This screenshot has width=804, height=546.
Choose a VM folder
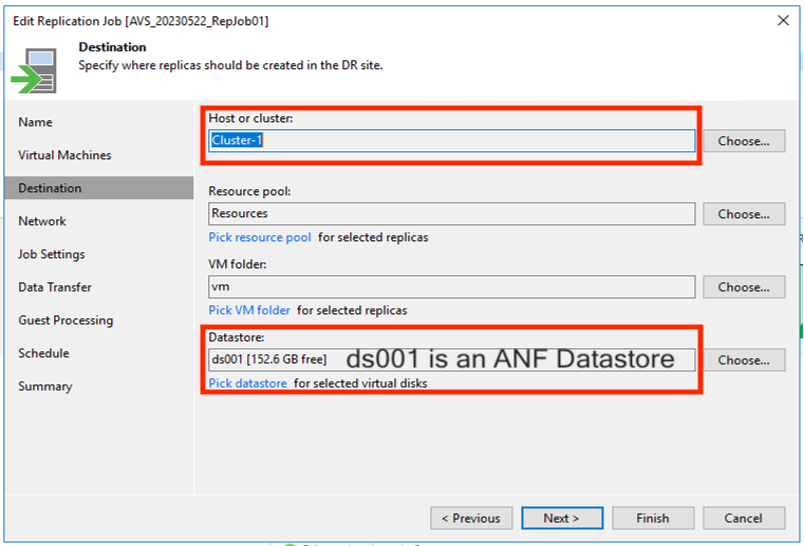point(743,287)
